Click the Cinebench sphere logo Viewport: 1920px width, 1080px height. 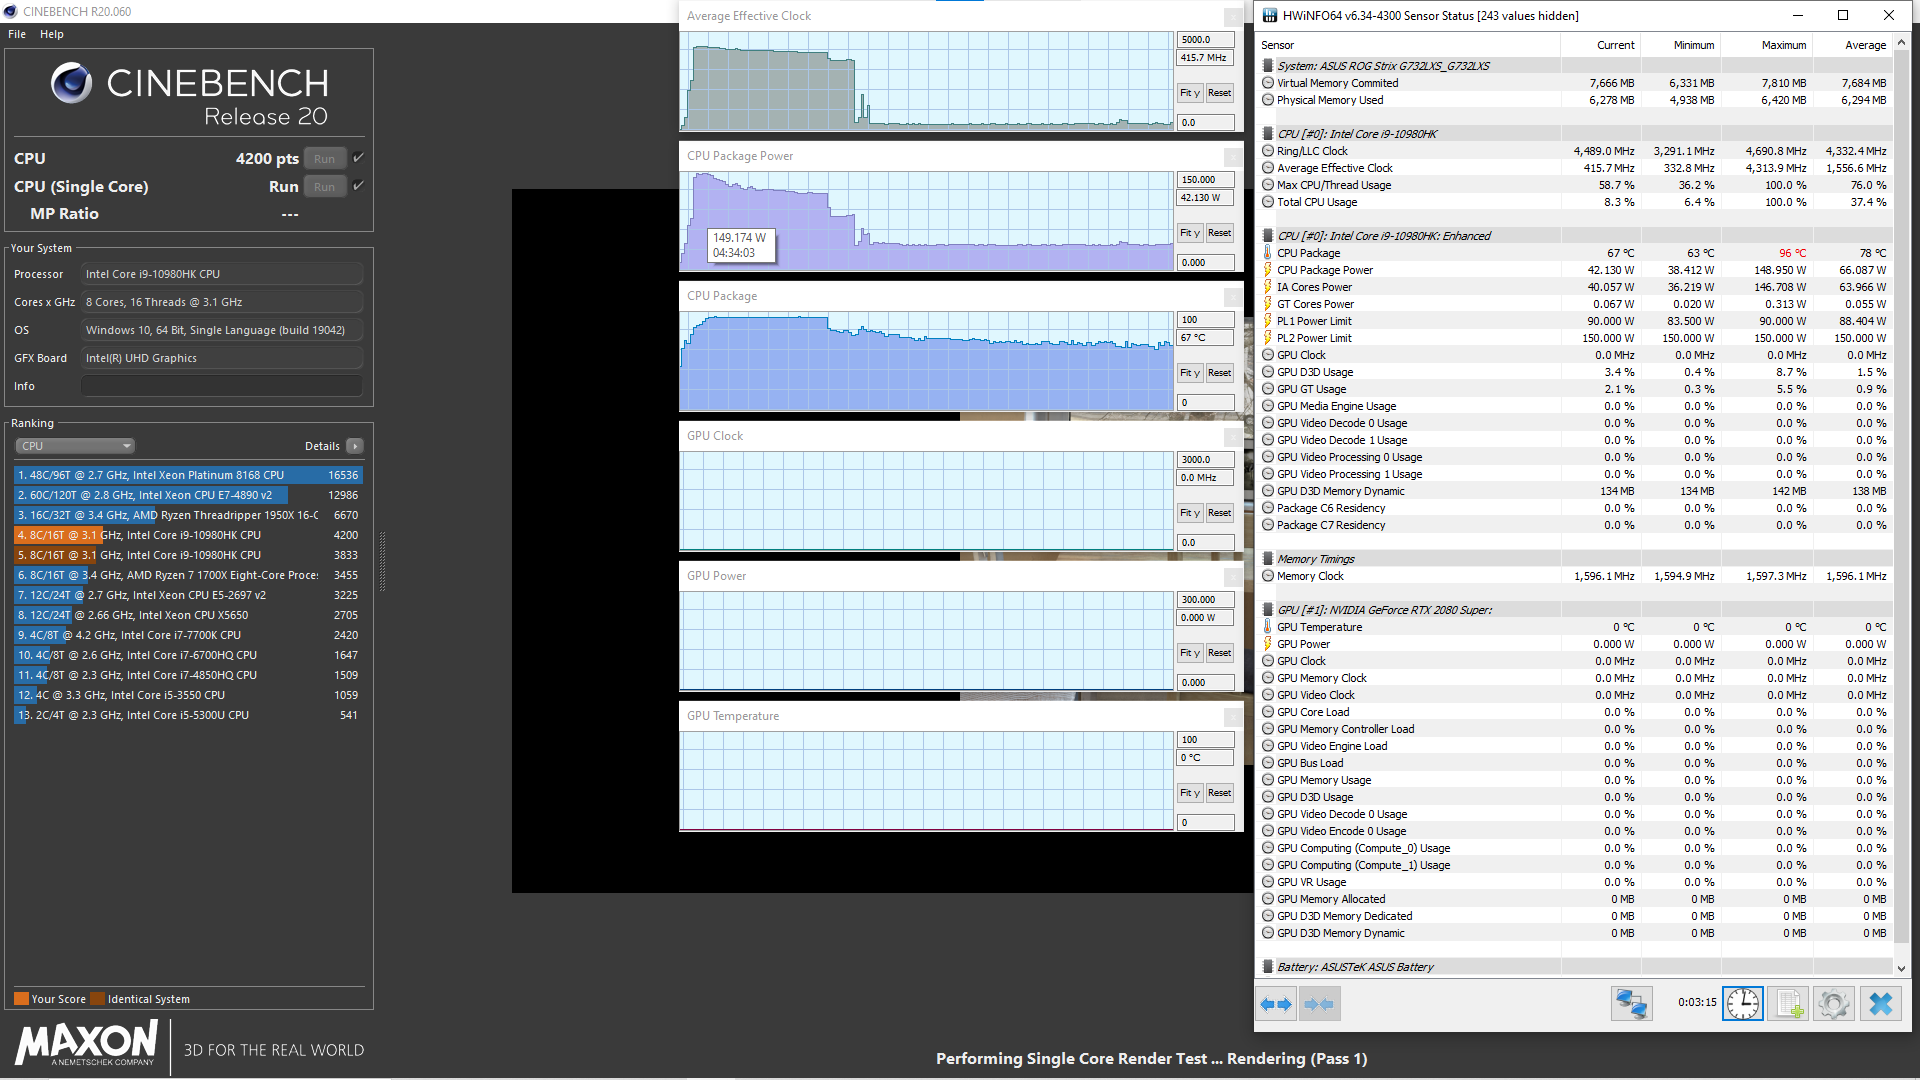[71, 83]
